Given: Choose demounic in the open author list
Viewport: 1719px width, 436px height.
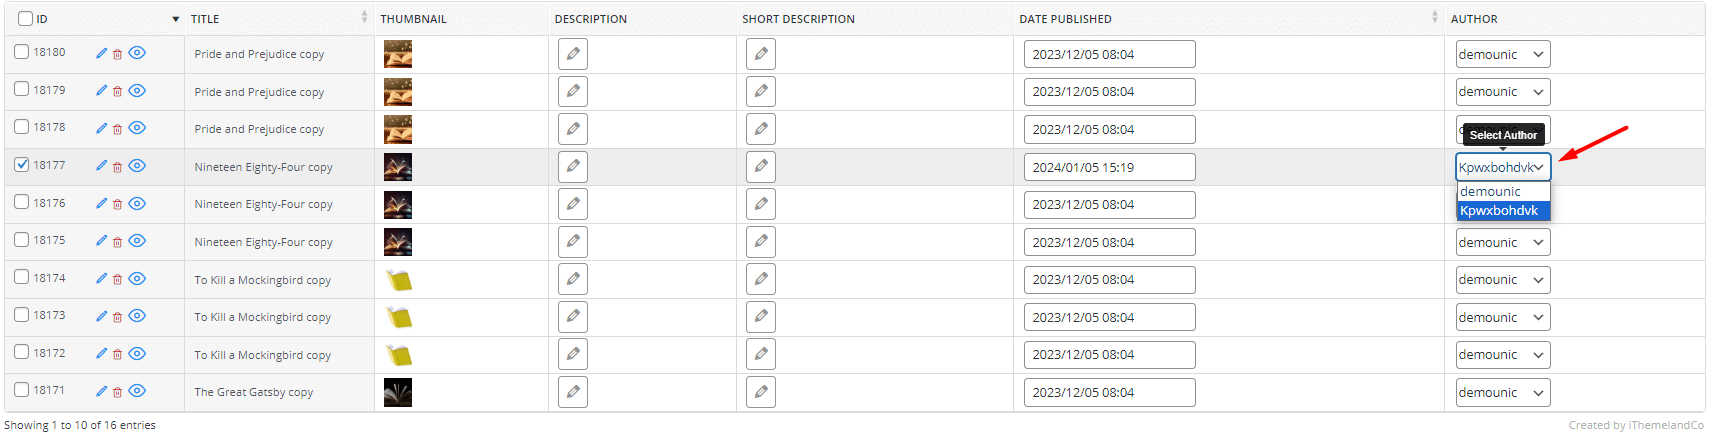Looking at the screenshot, I should (1503, 192).
